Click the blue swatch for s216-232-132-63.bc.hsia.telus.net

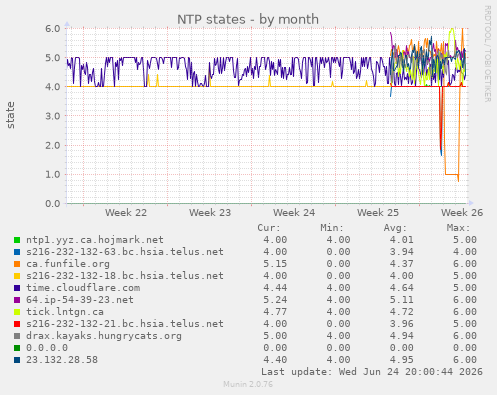(x=17, y=252)
